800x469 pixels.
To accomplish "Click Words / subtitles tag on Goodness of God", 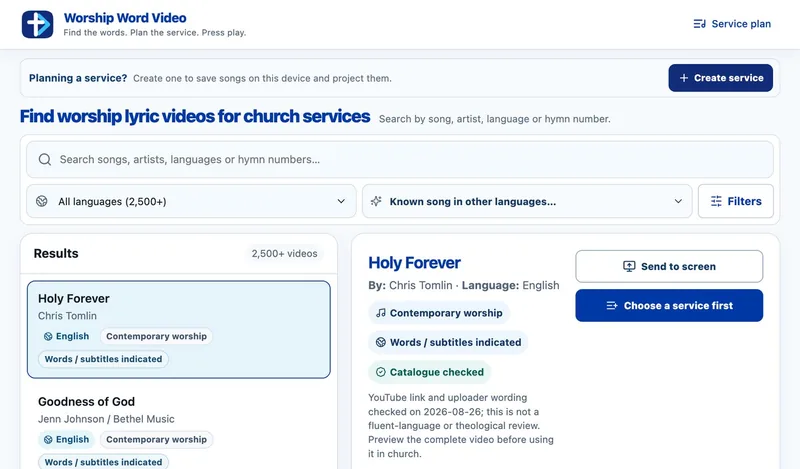I will click(x=103, y=462).
